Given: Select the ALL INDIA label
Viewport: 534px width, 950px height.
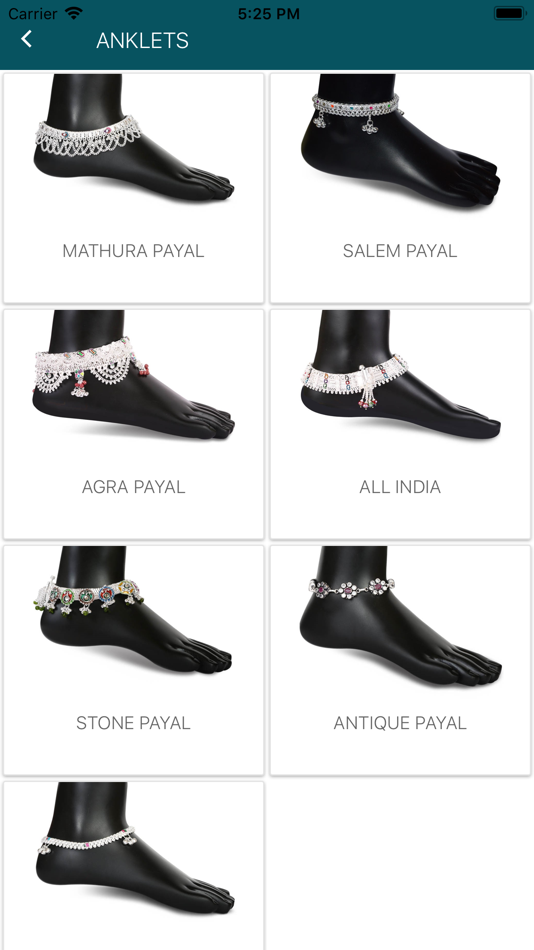Looking at the screenshot, I should click(400, 487).
